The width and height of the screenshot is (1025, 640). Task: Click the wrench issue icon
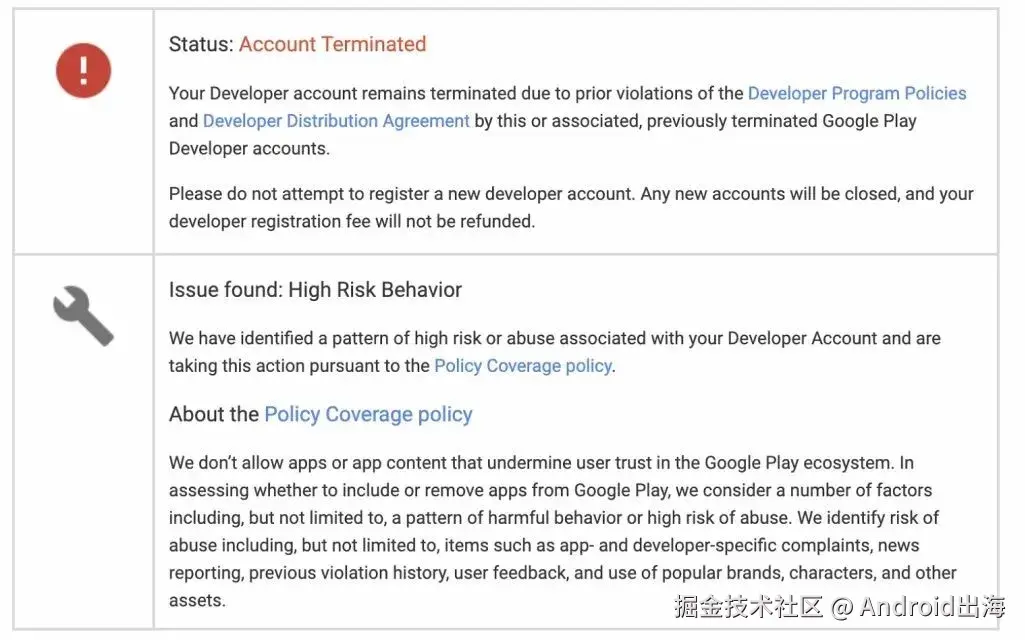[83, 315]
